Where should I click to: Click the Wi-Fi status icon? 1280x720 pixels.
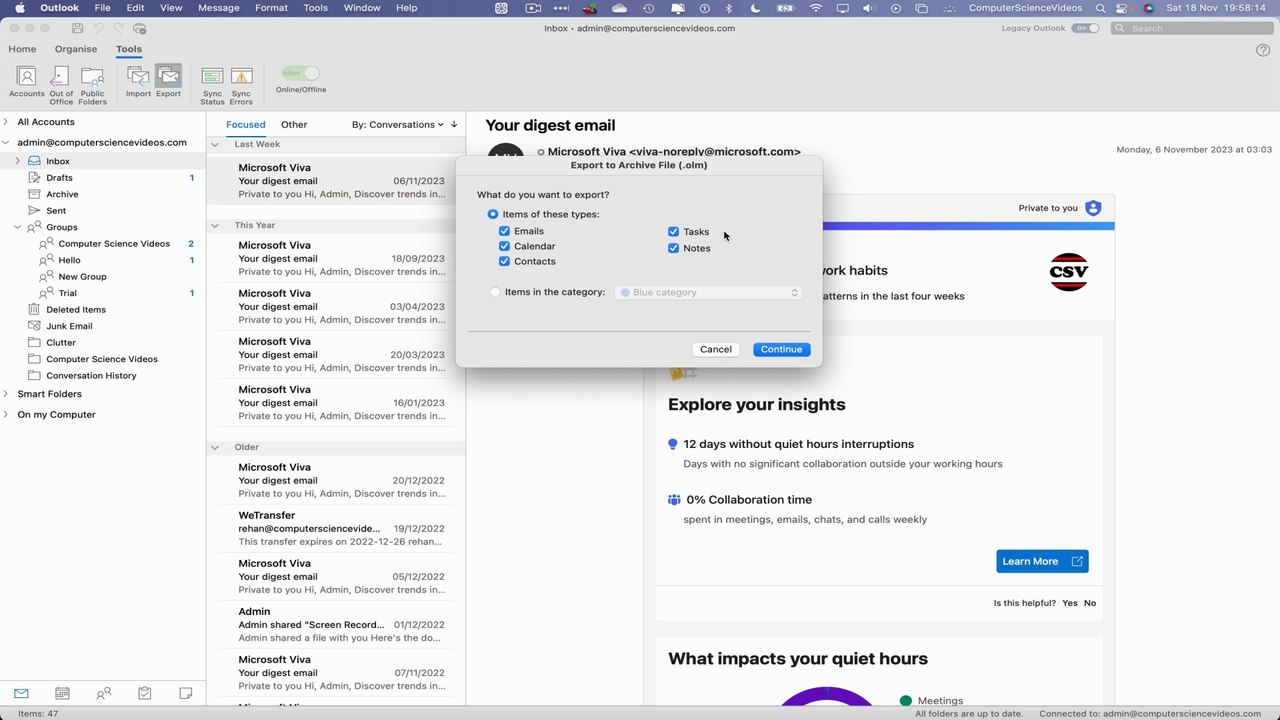[x=816, y=8]
